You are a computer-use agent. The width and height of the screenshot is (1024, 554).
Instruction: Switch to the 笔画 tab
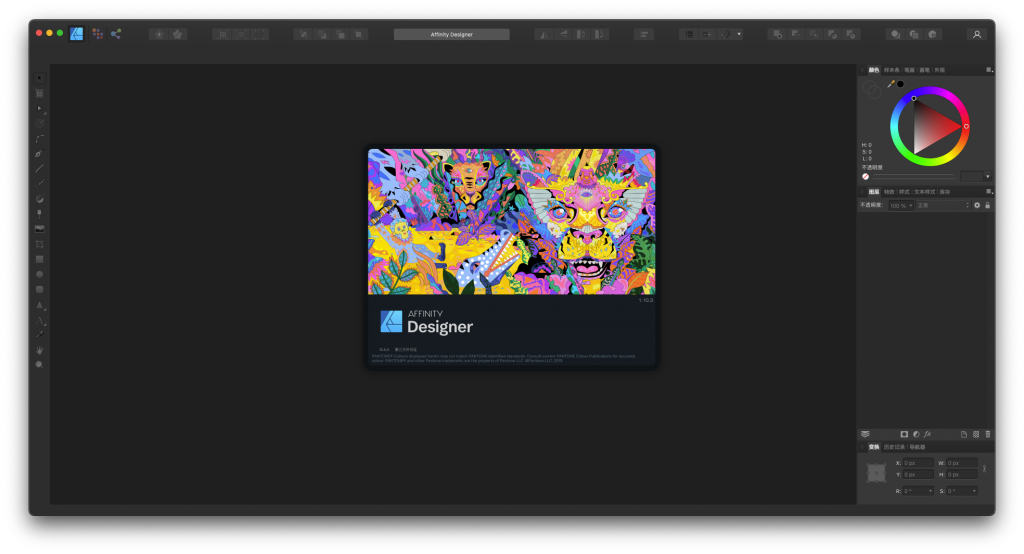909,70
